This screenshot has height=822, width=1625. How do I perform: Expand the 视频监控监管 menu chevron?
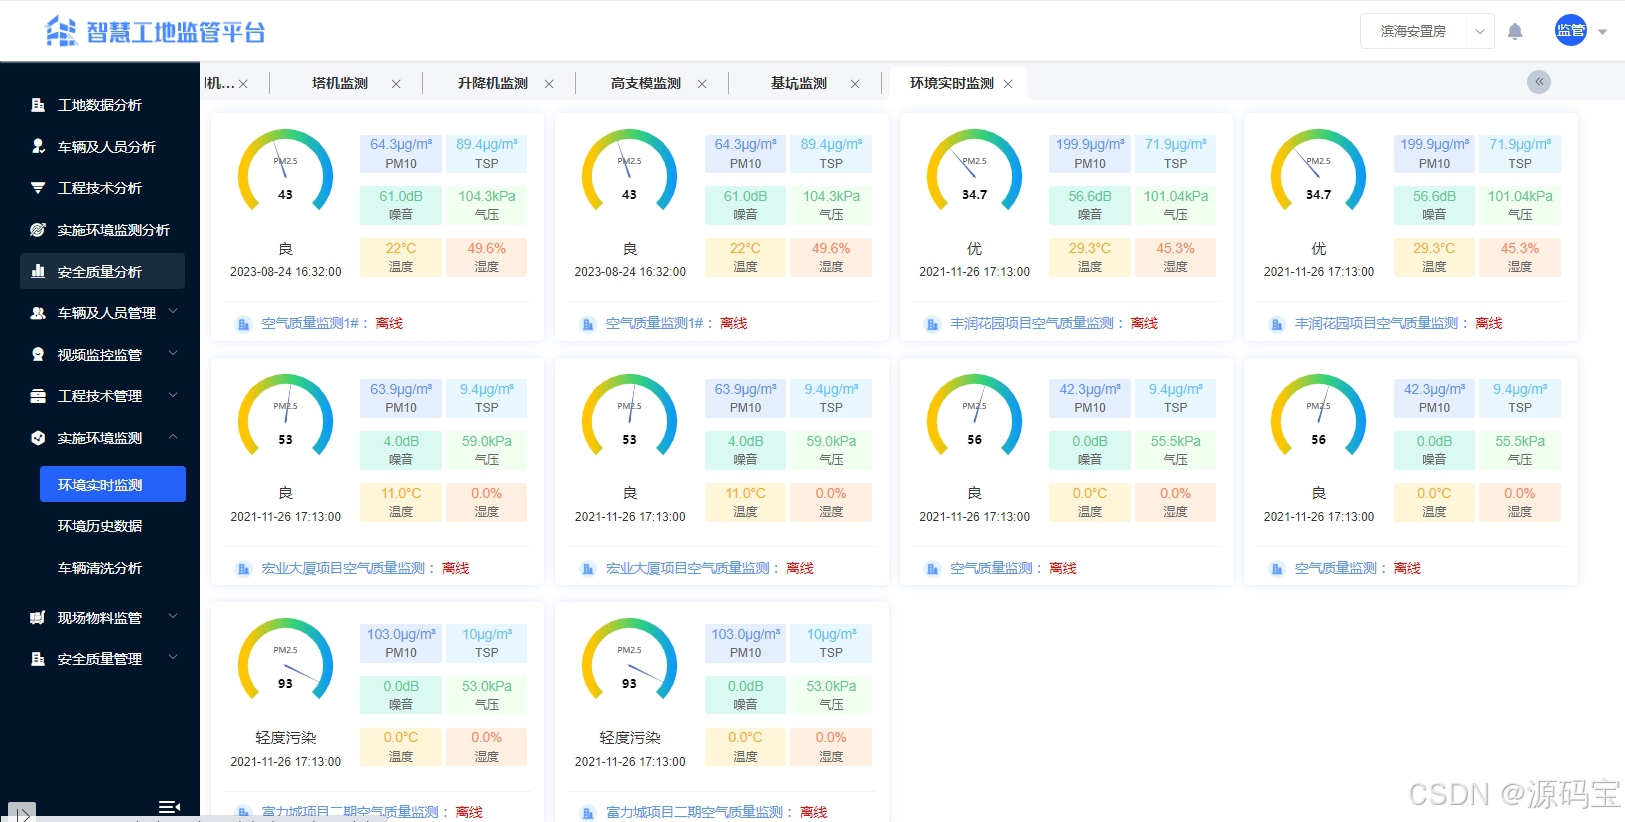(173, 354)
